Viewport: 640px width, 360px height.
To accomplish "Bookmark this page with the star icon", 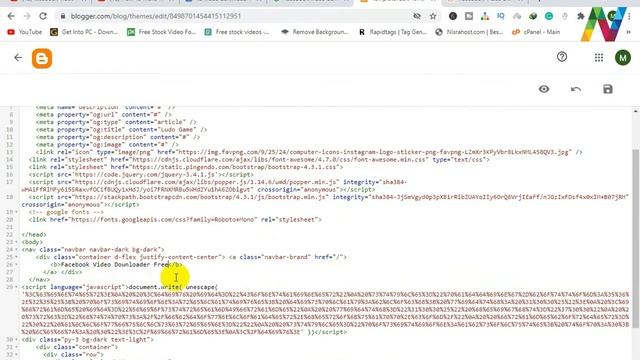I will pos(433,16).
